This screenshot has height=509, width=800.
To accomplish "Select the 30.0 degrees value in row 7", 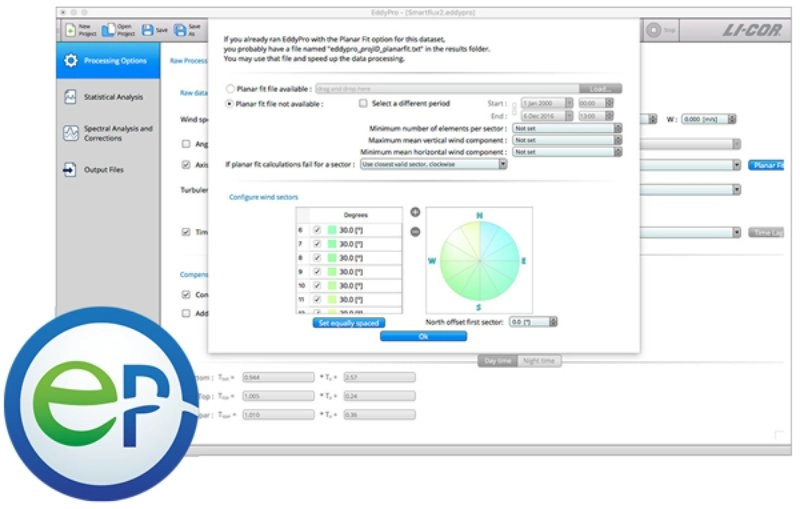I will click(x=351, y=244).
